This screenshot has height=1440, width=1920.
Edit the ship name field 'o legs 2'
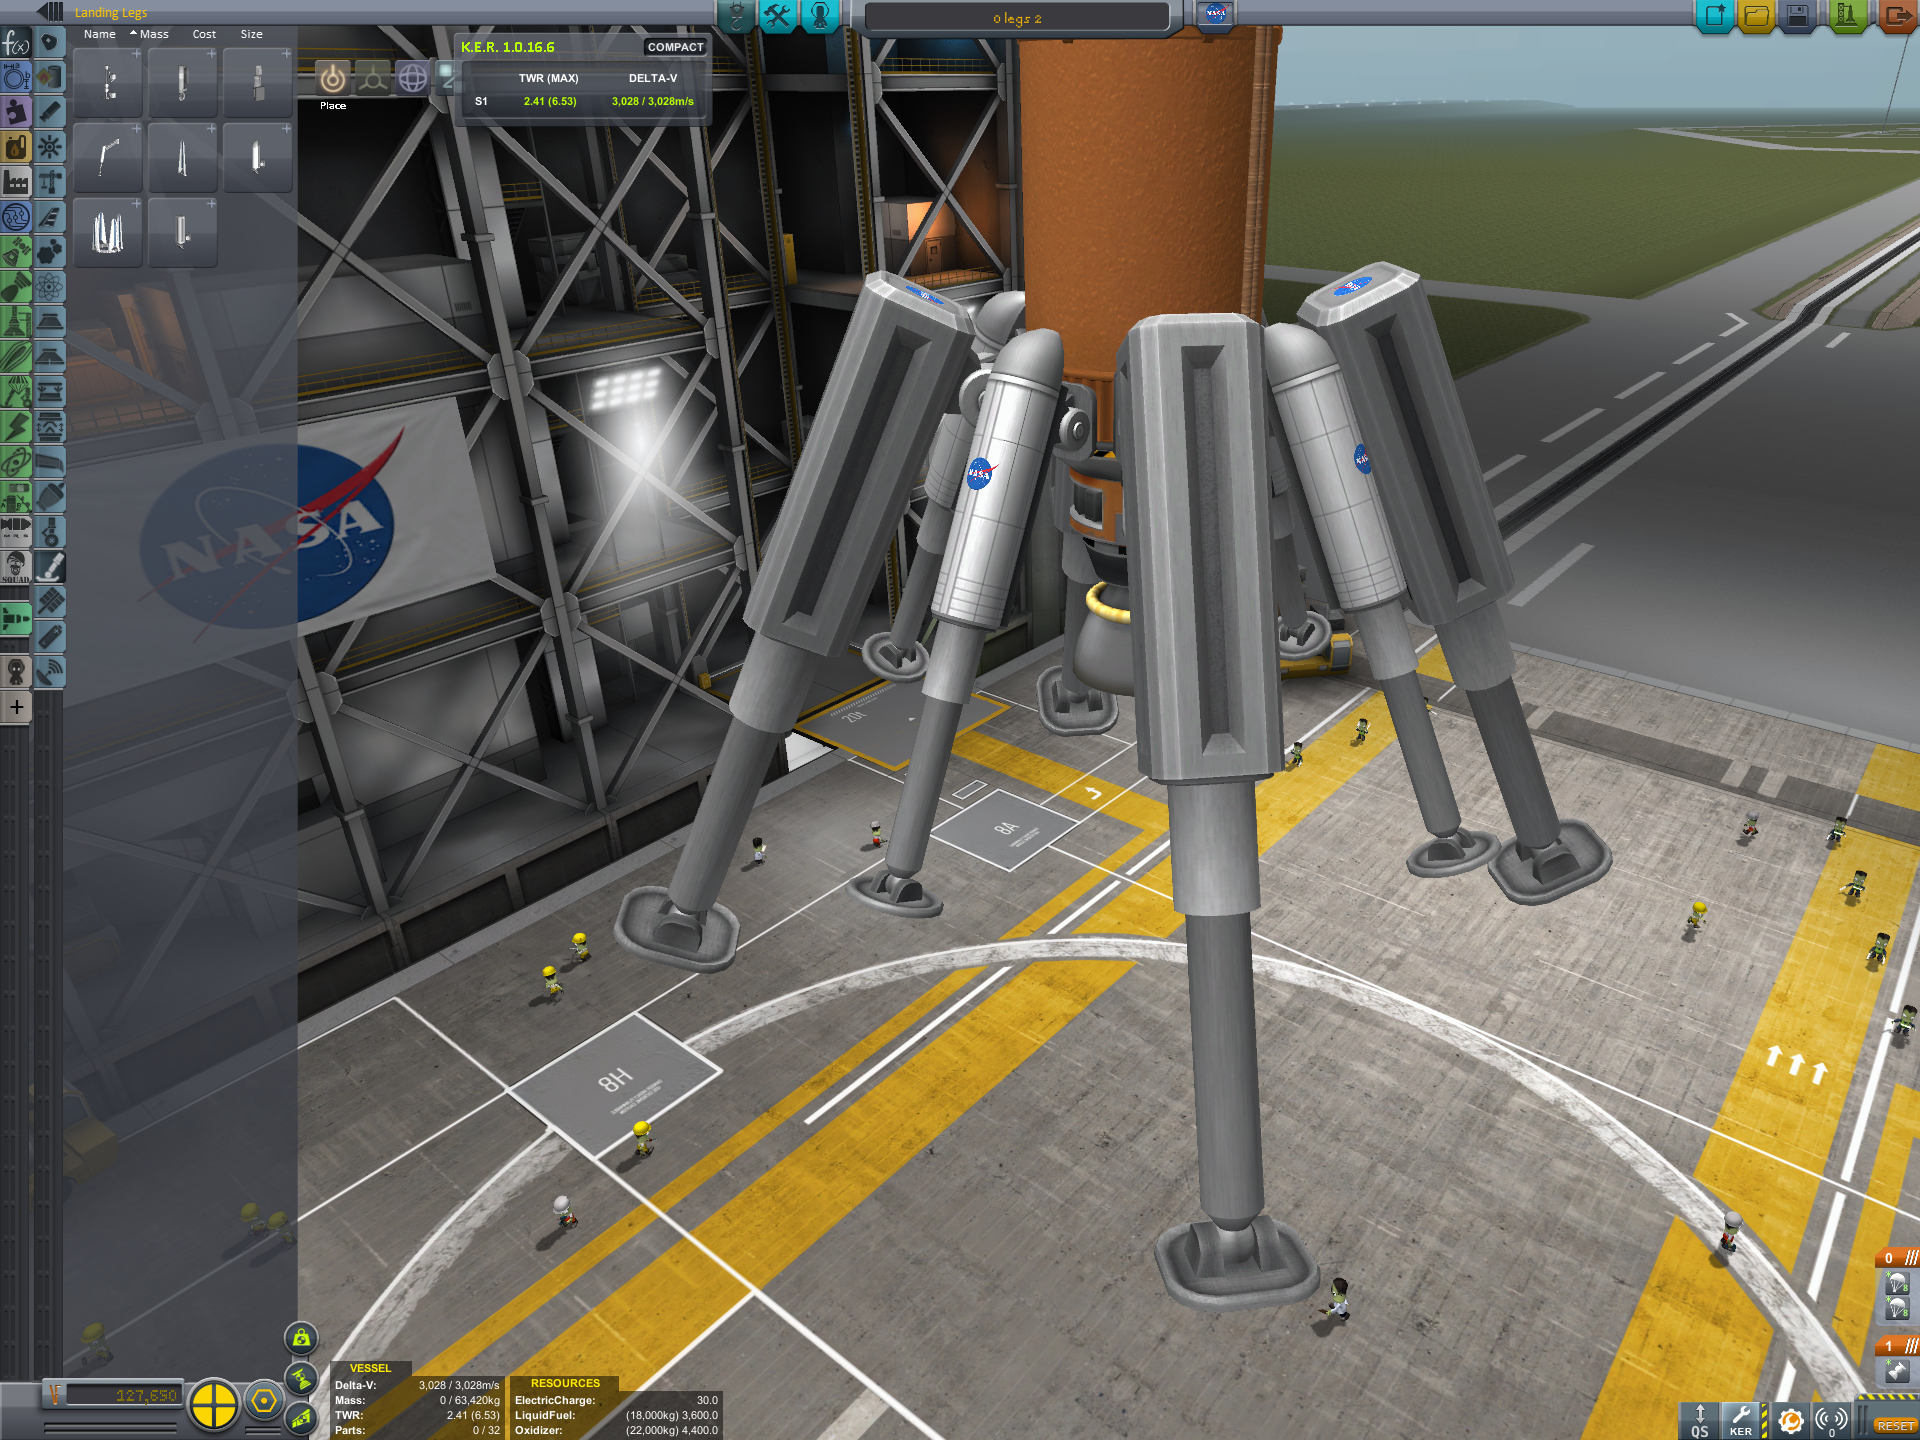coord(1017,18)
